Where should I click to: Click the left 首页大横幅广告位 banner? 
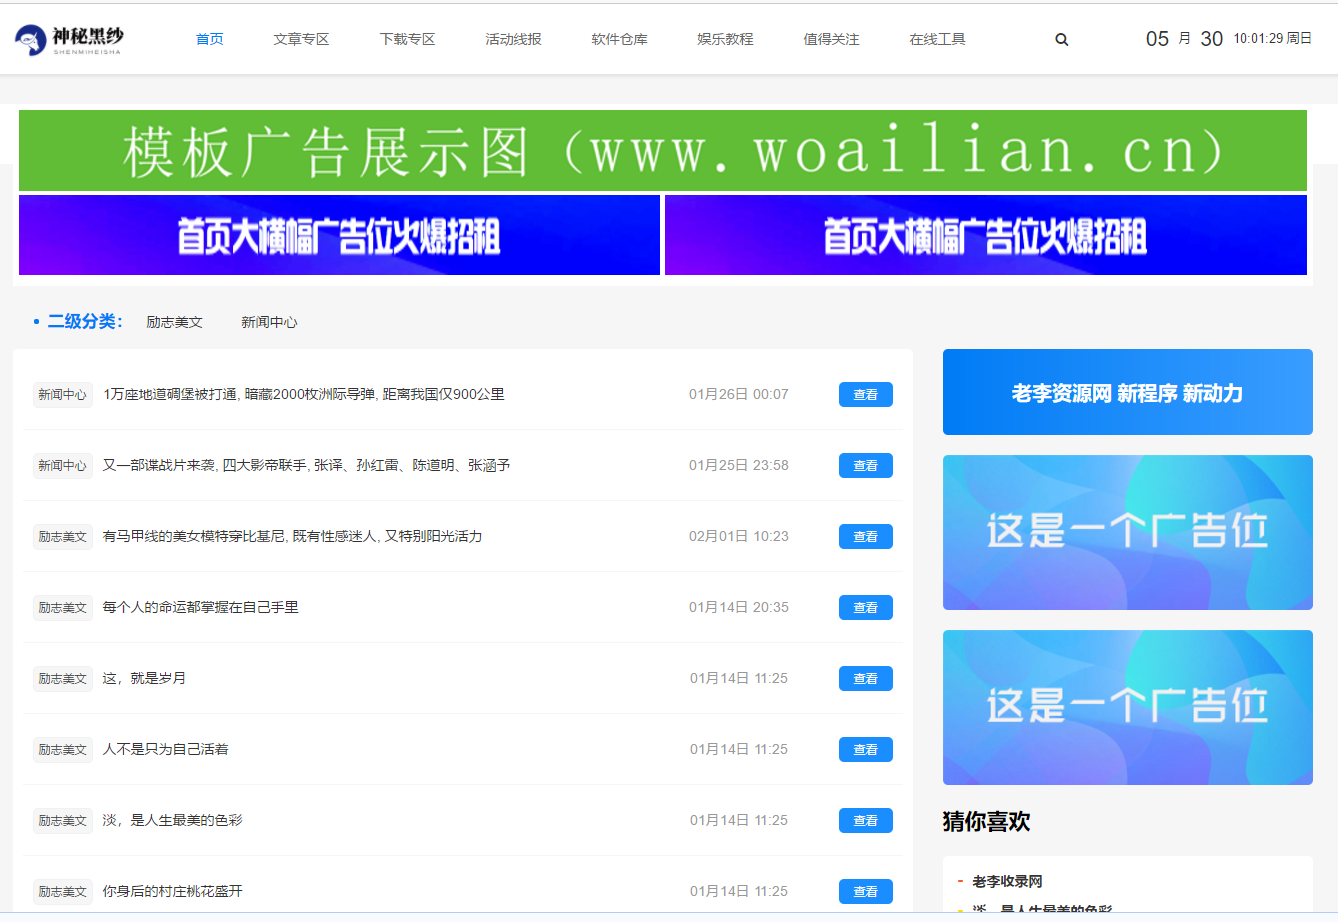[x=339, y=235]
